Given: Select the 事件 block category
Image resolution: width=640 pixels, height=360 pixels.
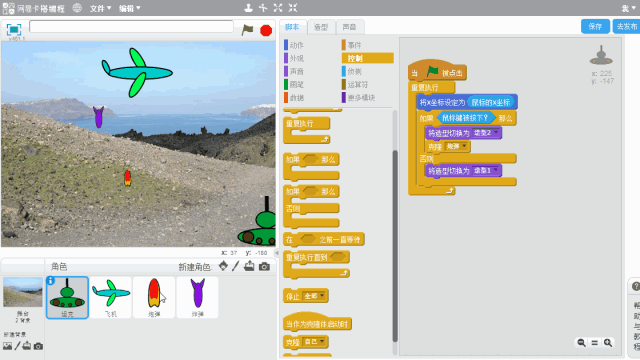Looking at the screenshot, I should pos(352,45).
